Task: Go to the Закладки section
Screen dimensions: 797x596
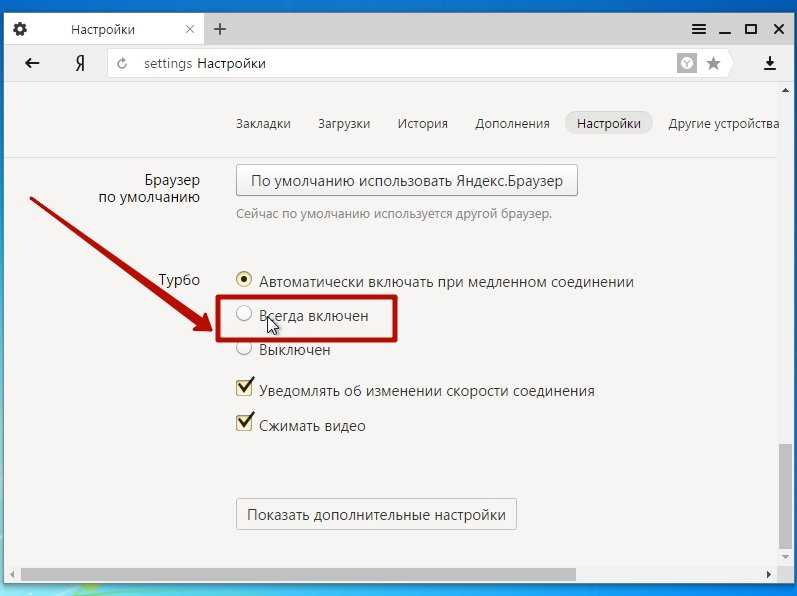Action: [263, 123]
